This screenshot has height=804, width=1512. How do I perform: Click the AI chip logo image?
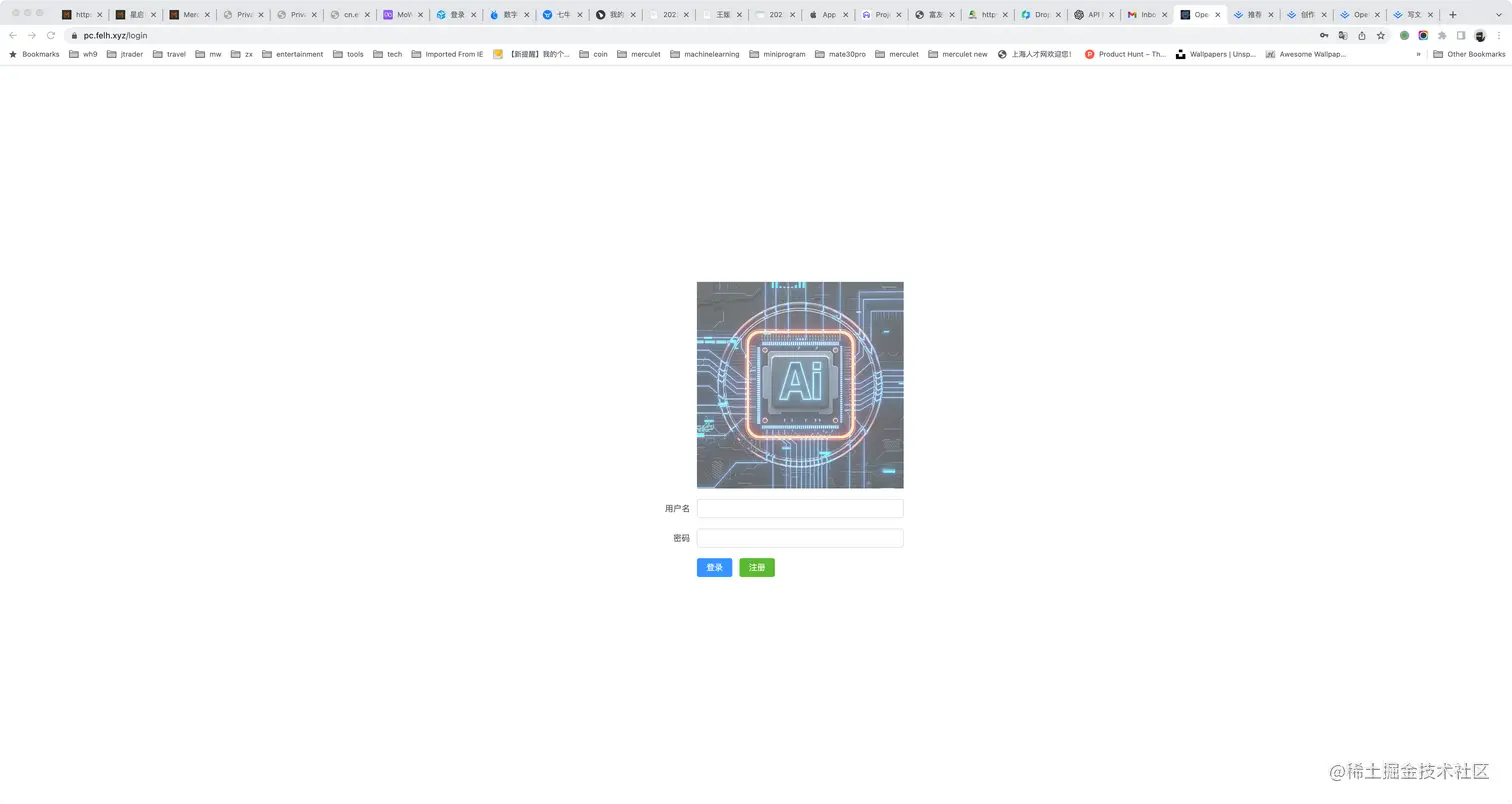pyautogui.click(x=800, y=385)
